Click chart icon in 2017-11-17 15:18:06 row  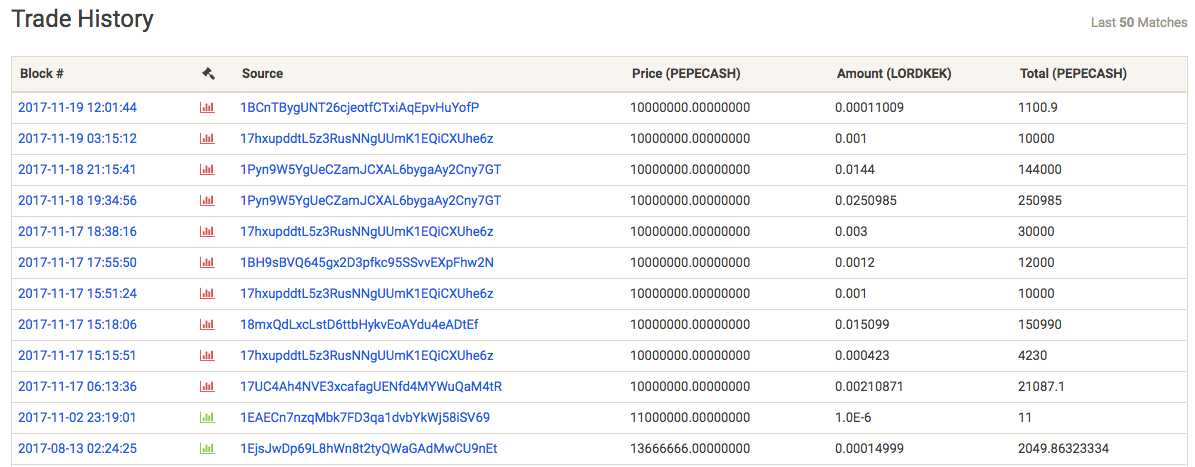[207, 325]
